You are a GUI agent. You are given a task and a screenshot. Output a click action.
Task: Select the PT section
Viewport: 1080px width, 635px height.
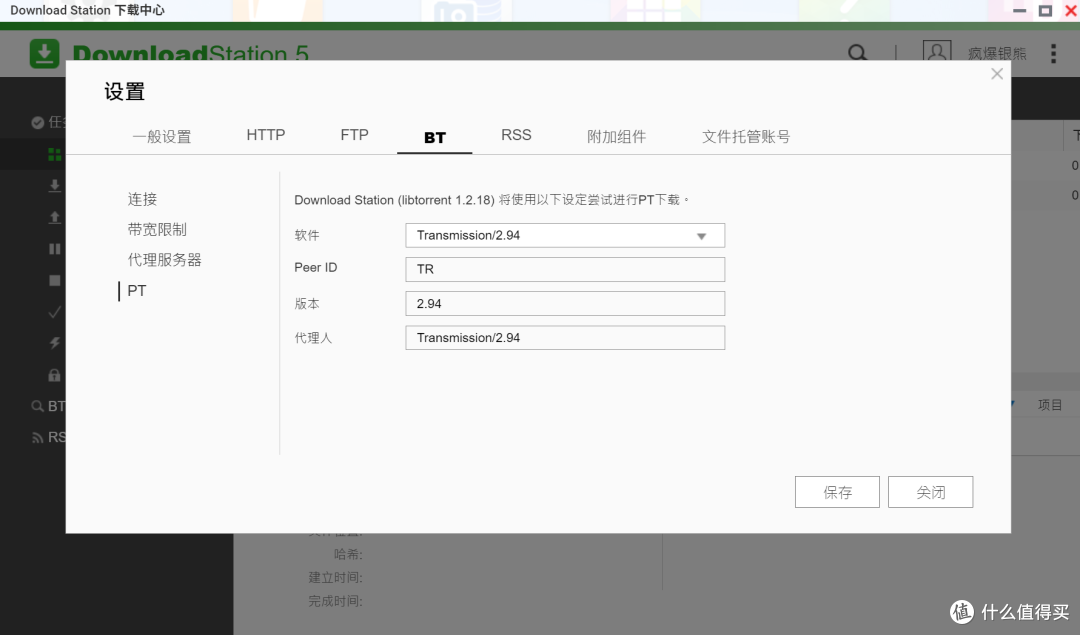136,291
